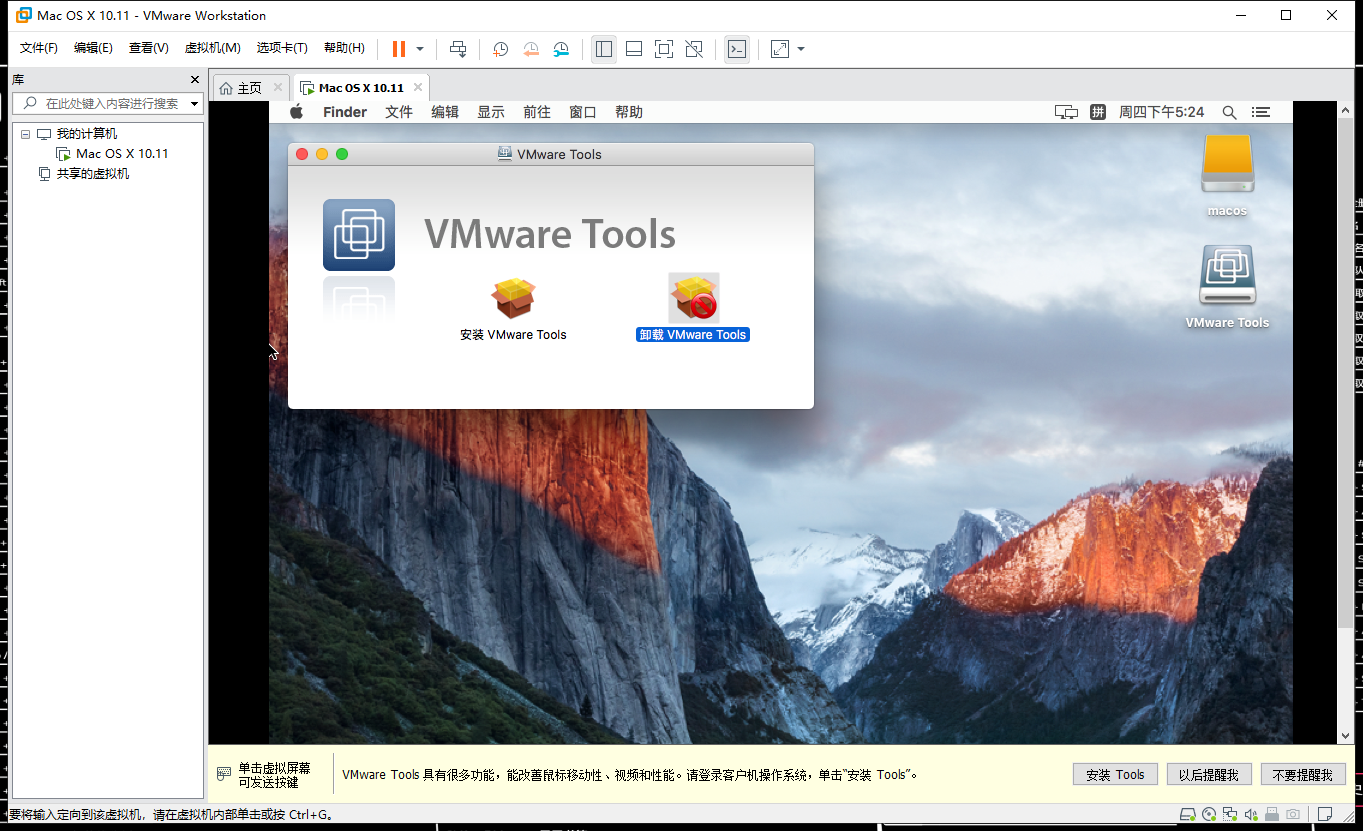This screenshot has height=831, width=1363.
Task: Open the 选项卡(T) menu
Action: pyautogui.click(x=282, y=48)
